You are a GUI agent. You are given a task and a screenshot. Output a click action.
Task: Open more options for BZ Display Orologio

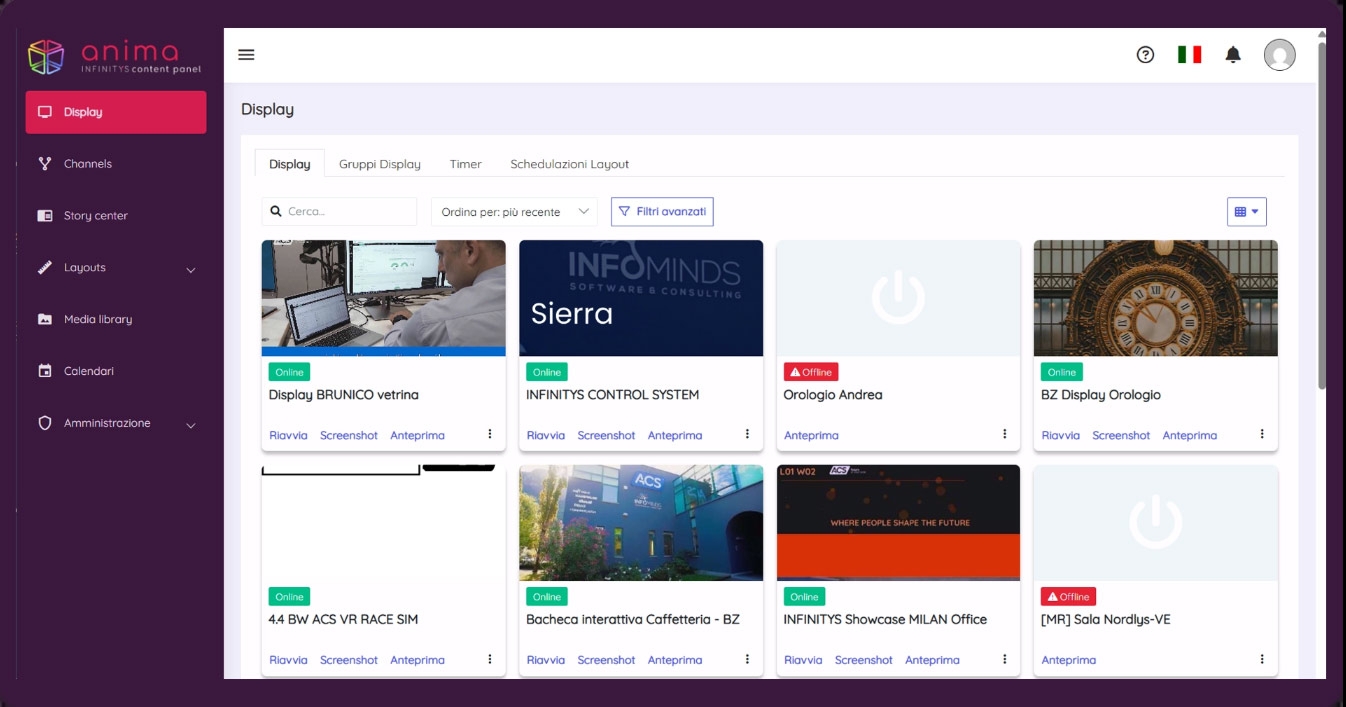1262,434
